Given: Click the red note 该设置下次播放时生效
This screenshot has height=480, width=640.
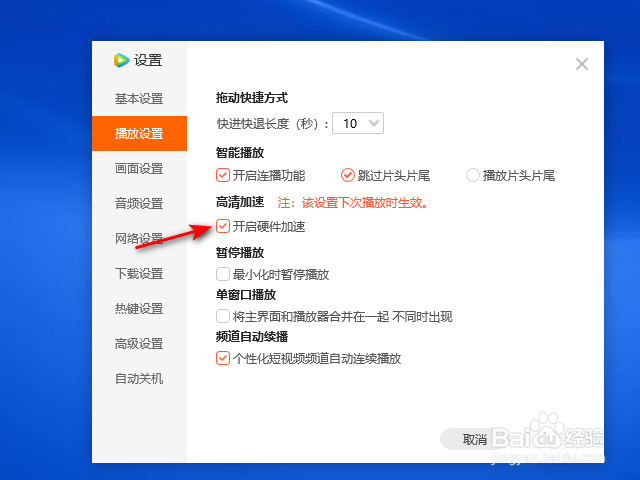Looking at the screenshot, I should coord(353,203).
